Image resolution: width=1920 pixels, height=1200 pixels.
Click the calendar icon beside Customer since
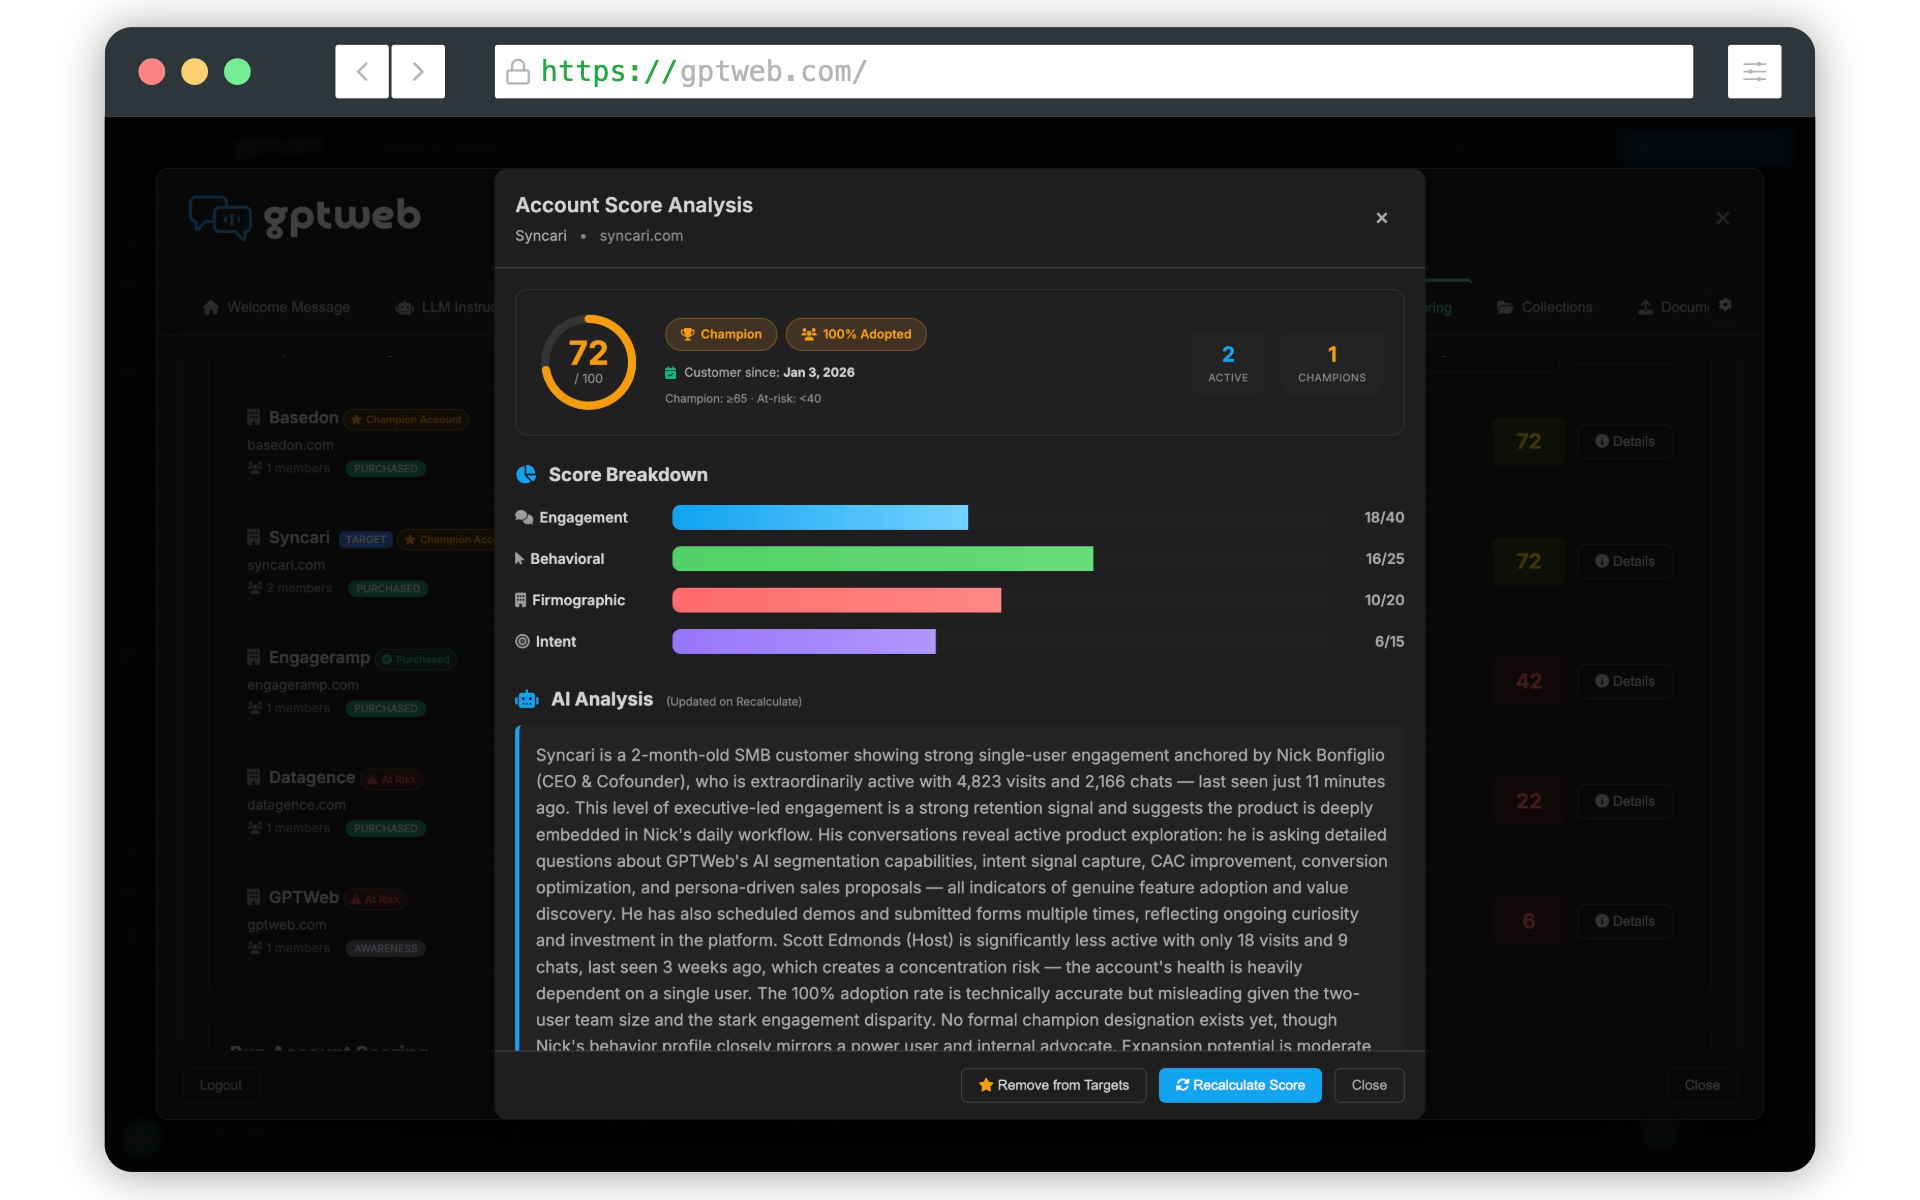(671, 373)
